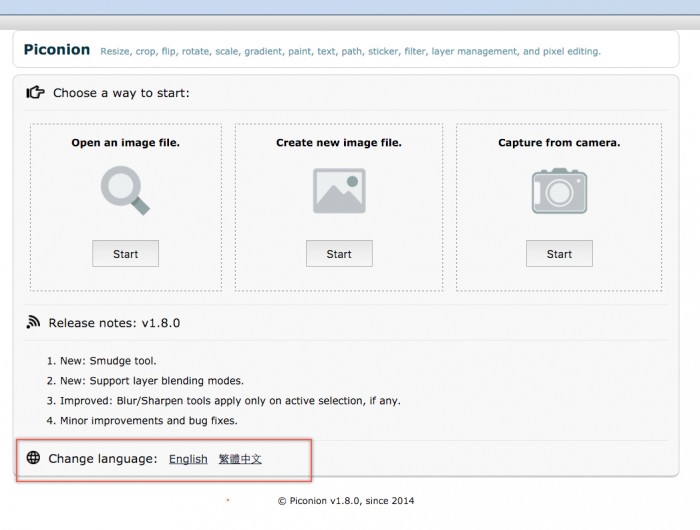Click the pointing hand icon

pyautogui.click(x=35, y=93)
